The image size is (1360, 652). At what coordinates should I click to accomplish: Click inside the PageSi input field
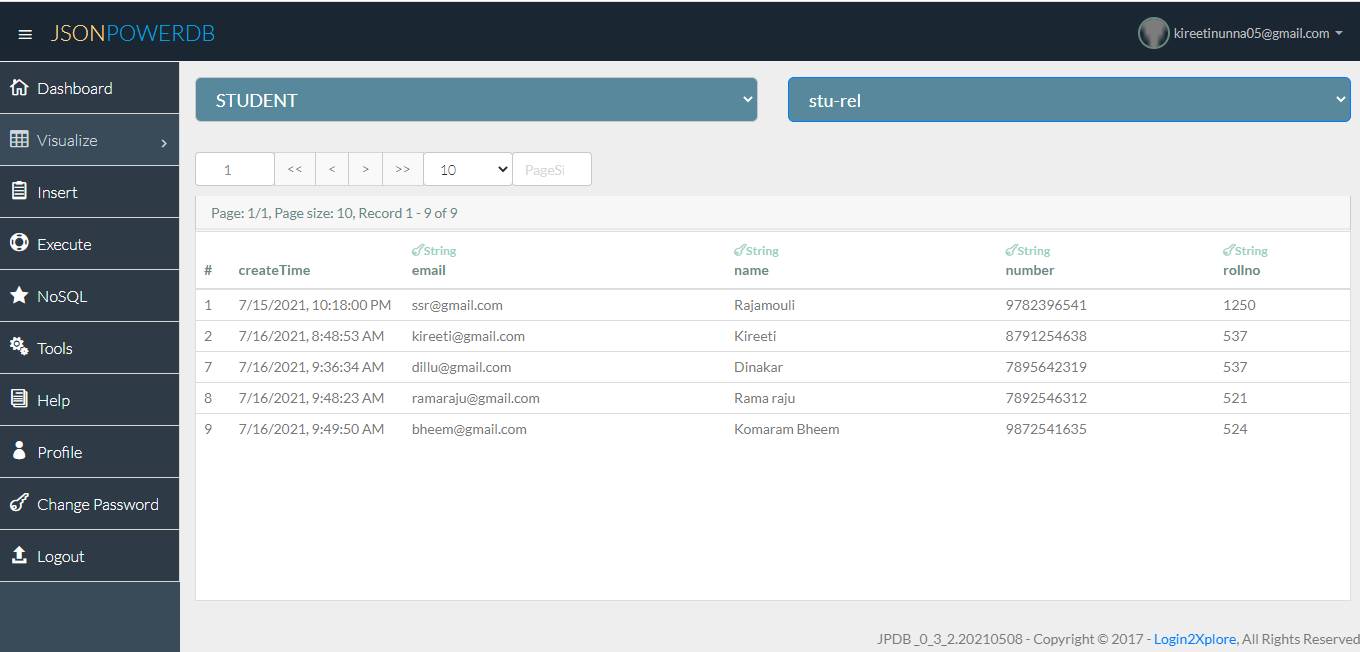point(551,168)
